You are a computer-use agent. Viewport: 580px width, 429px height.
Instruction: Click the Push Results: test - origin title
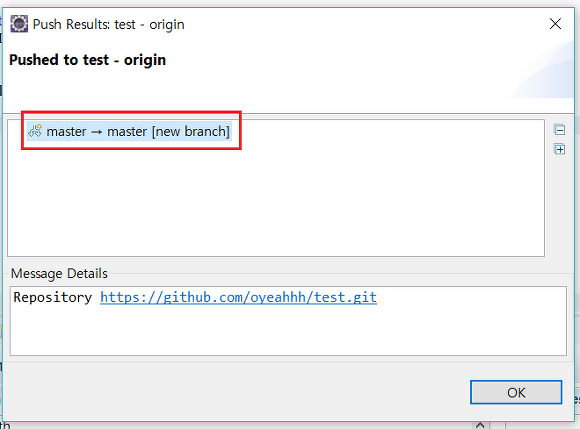tap(108, 24)
